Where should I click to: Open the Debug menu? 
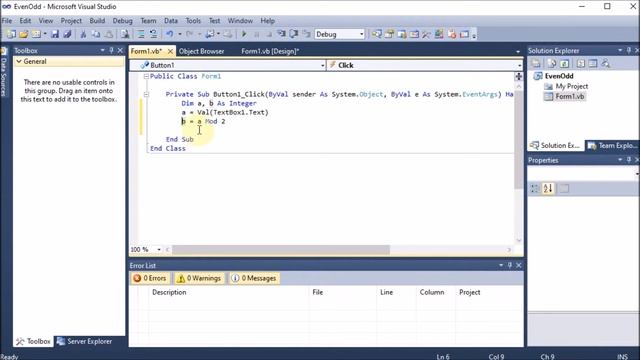(x=122, y=21)
